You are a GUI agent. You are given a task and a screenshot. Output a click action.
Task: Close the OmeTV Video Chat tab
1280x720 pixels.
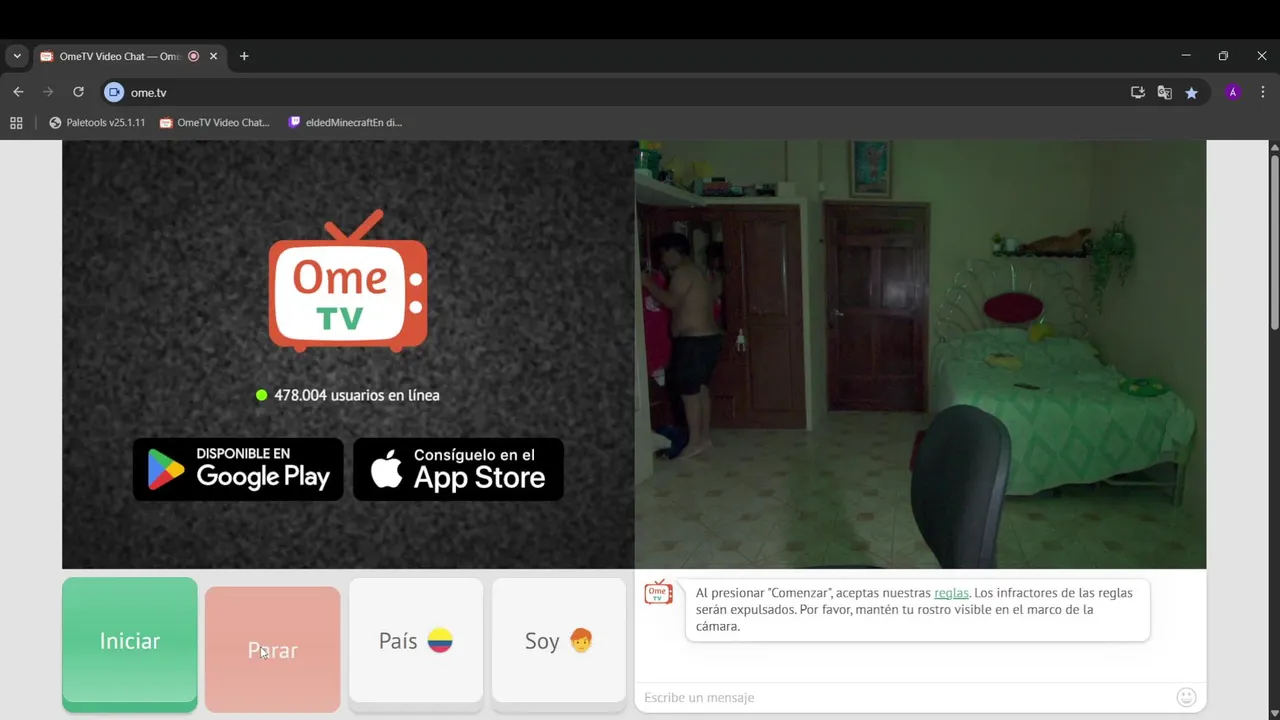[x=213, y=56]
